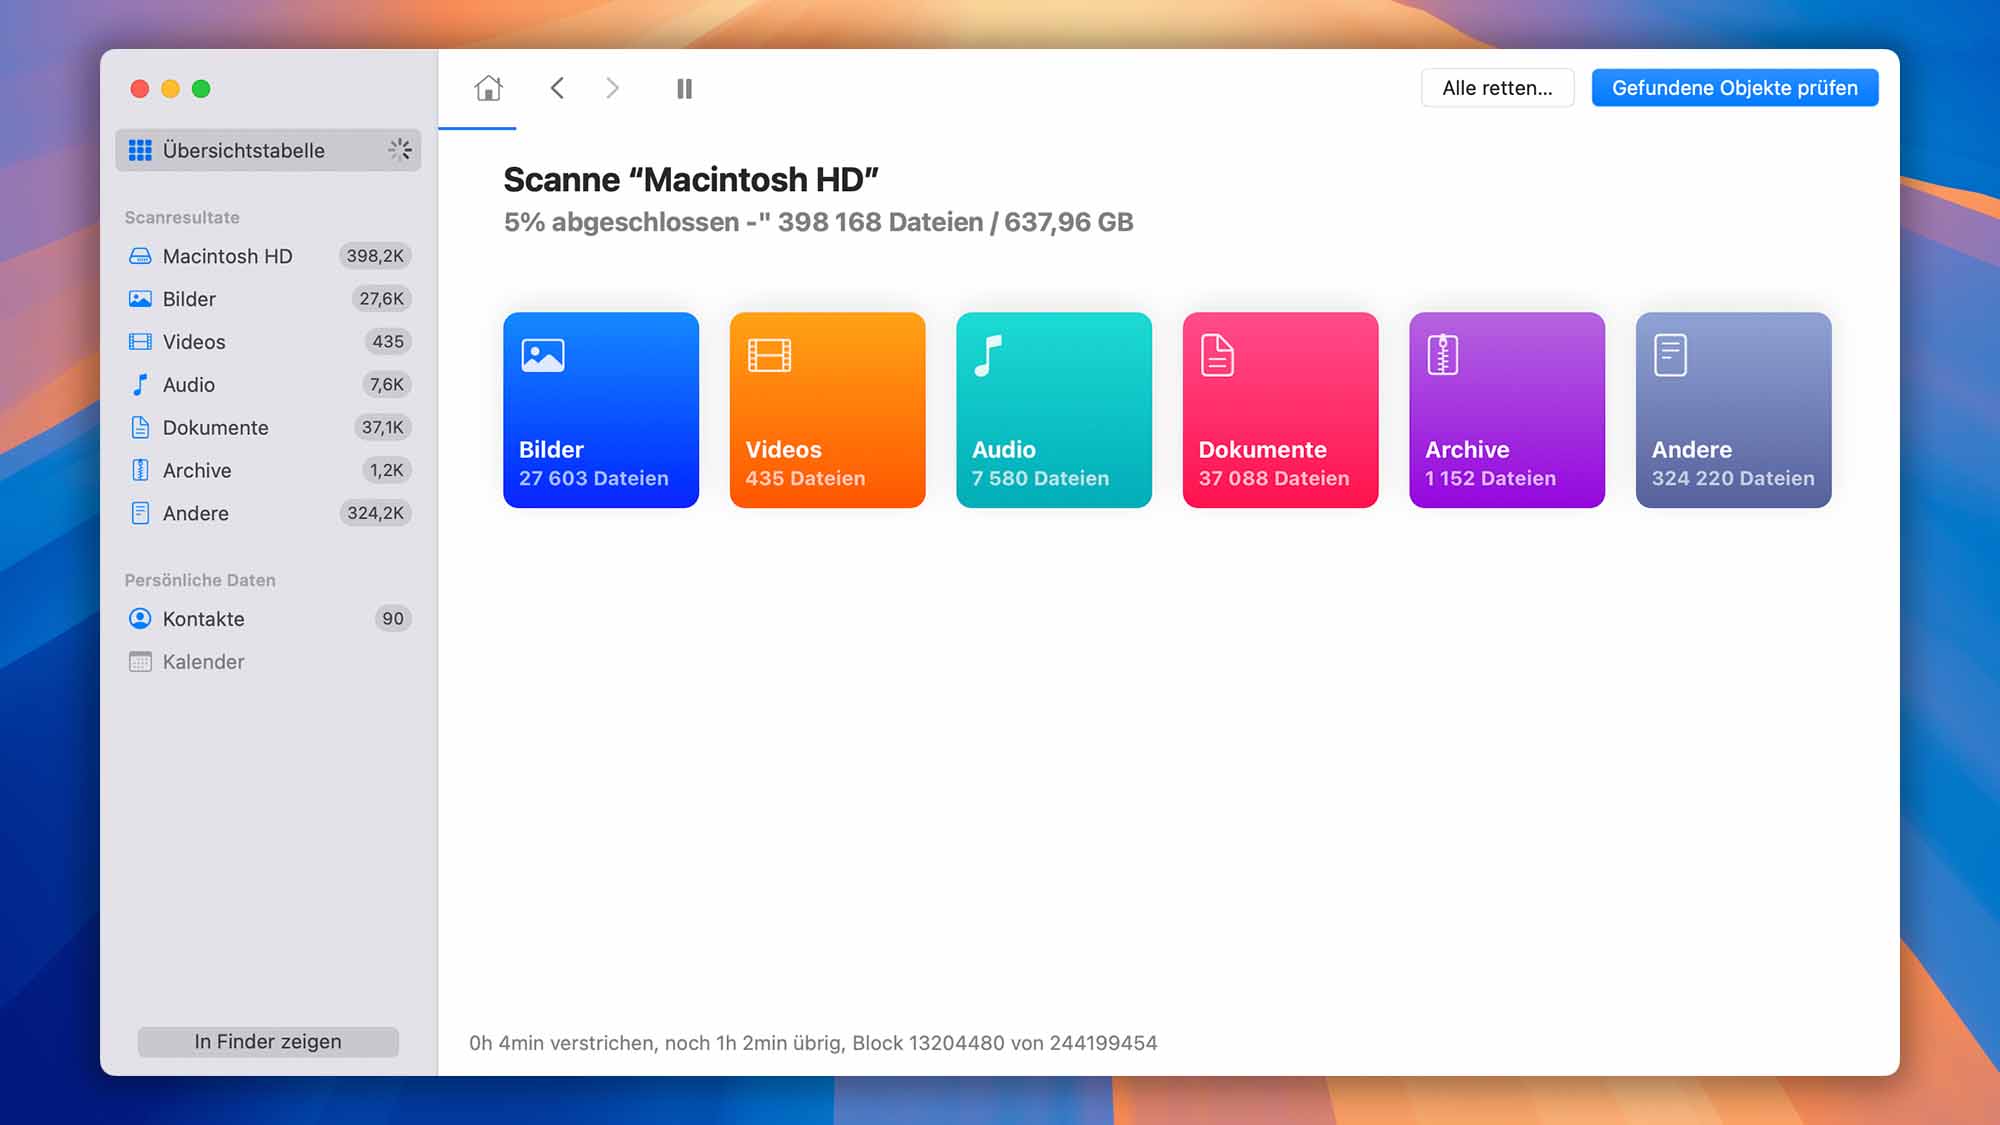
Task: Click the film strip icon on Videos card
Action: point(769,355)
